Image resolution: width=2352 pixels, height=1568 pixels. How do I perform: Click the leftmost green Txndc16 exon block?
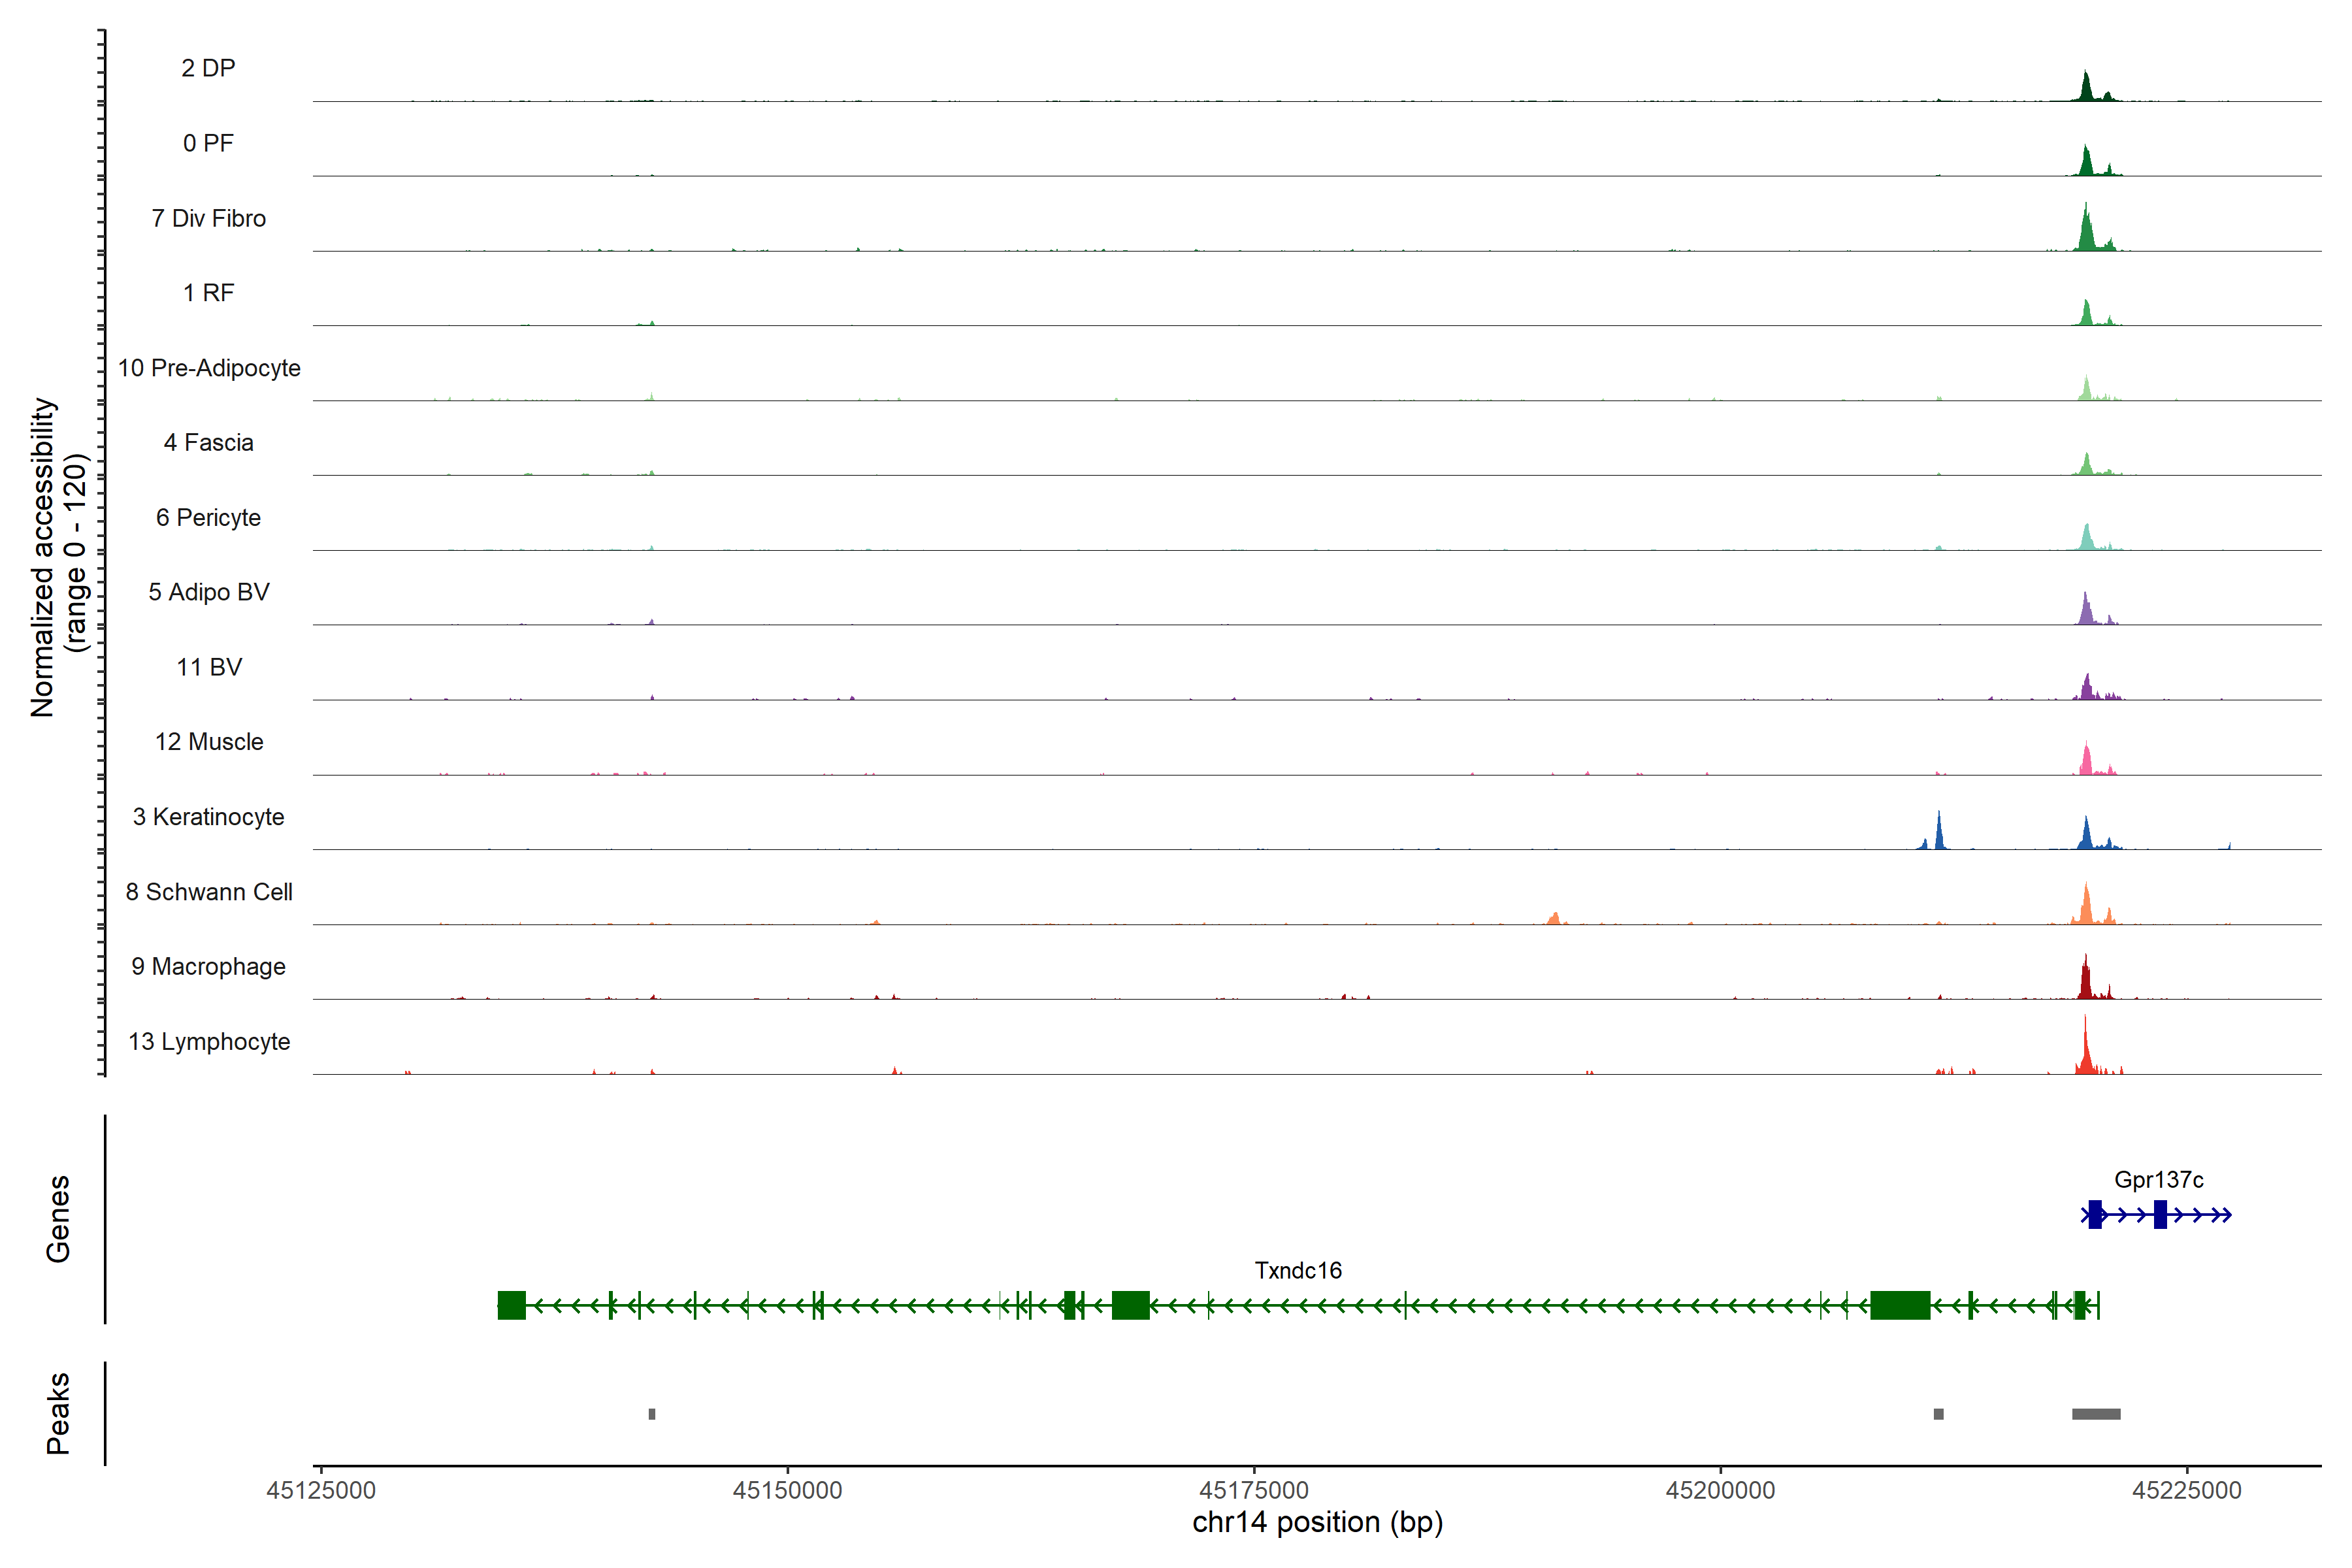(x=511, y=1305)
